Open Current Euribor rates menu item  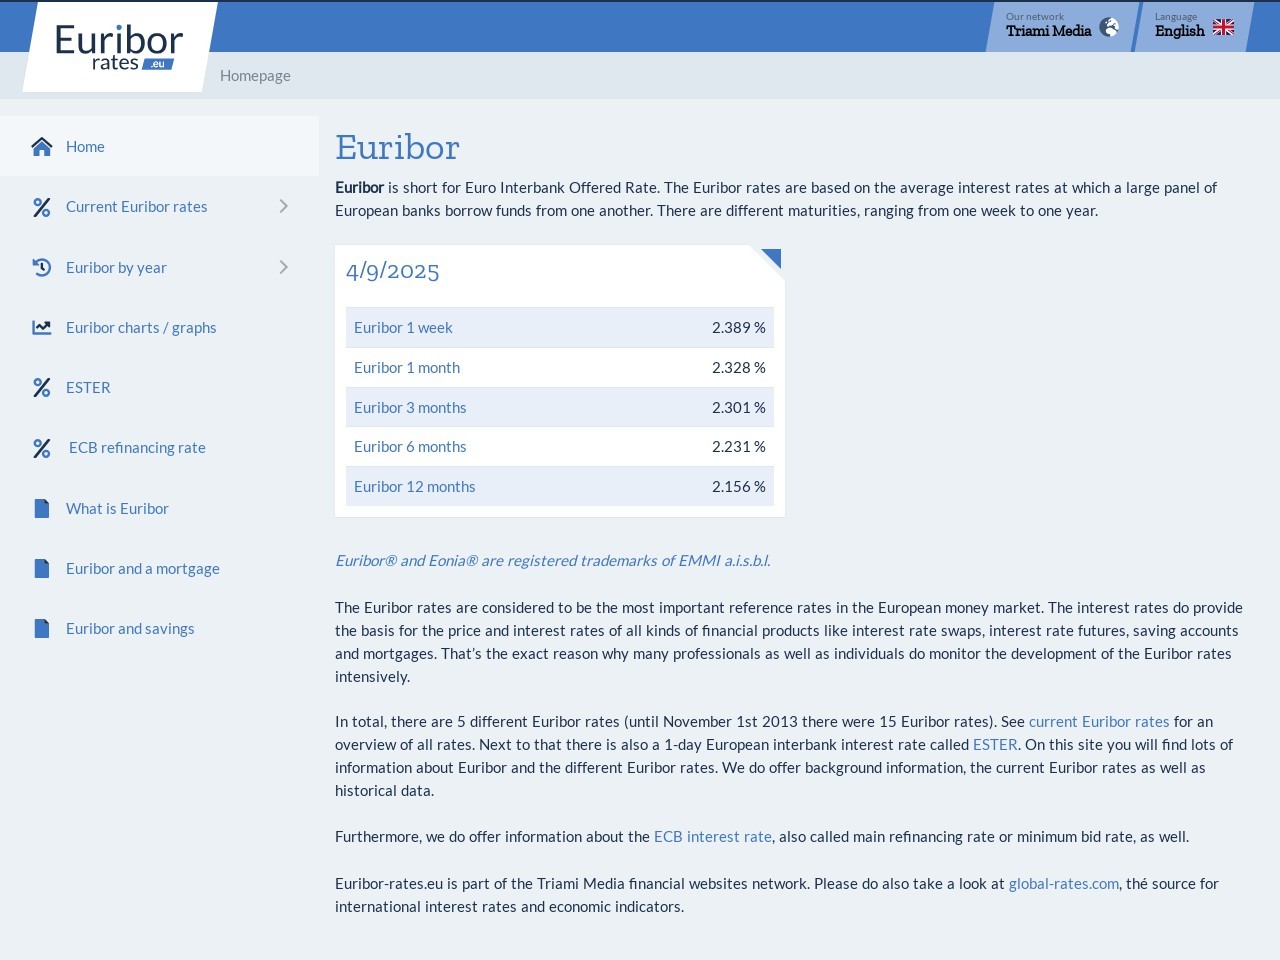pyautogui.click(x=137, y=207)
